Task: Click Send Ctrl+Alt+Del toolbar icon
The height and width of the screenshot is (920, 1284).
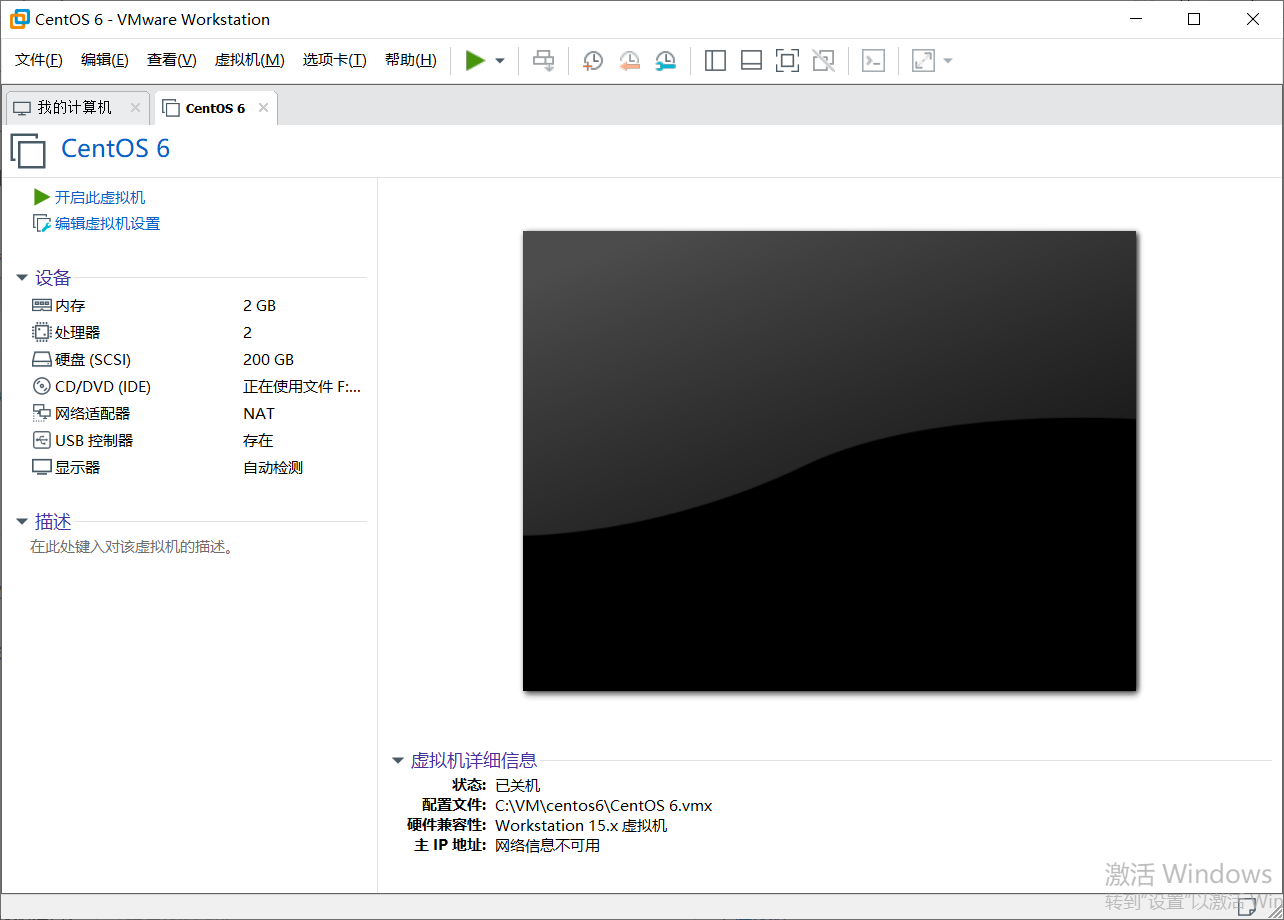Action: [543, 61]
